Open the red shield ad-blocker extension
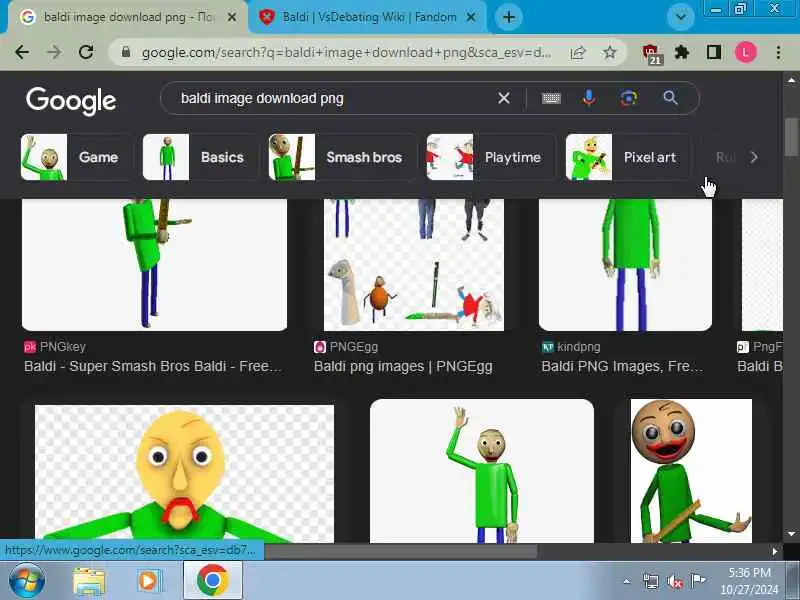The image size is (800, 600). (x=652, y=54)
